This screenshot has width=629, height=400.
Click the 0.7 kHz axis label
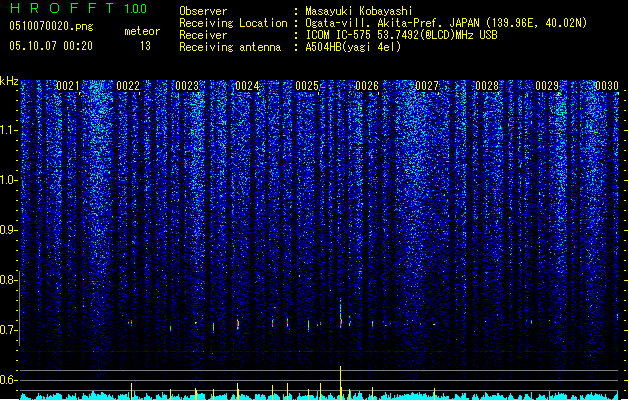(8, 330)
